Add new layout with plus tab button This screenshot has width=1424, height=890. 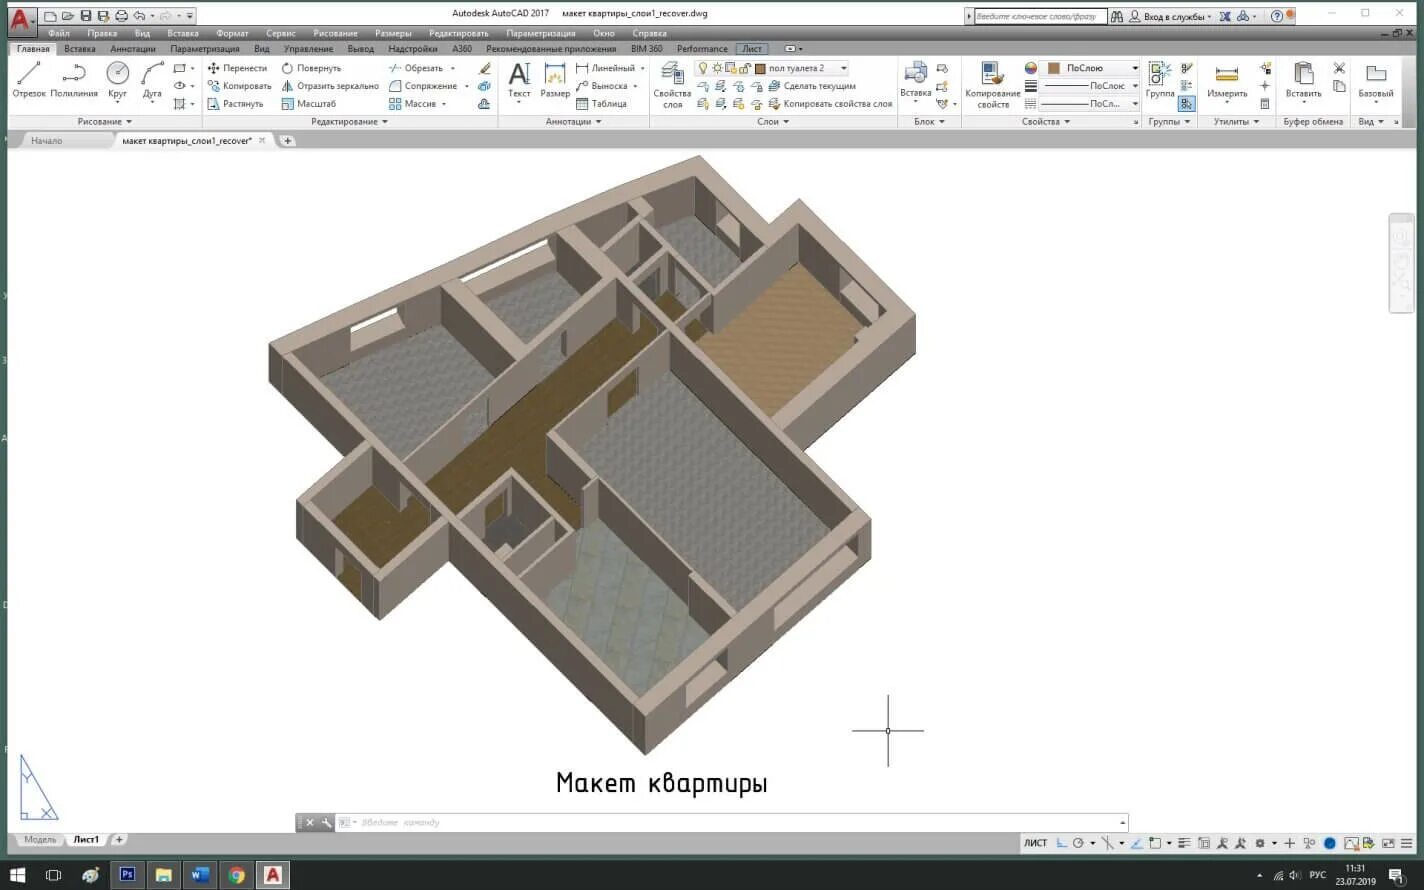pos(119,840)
